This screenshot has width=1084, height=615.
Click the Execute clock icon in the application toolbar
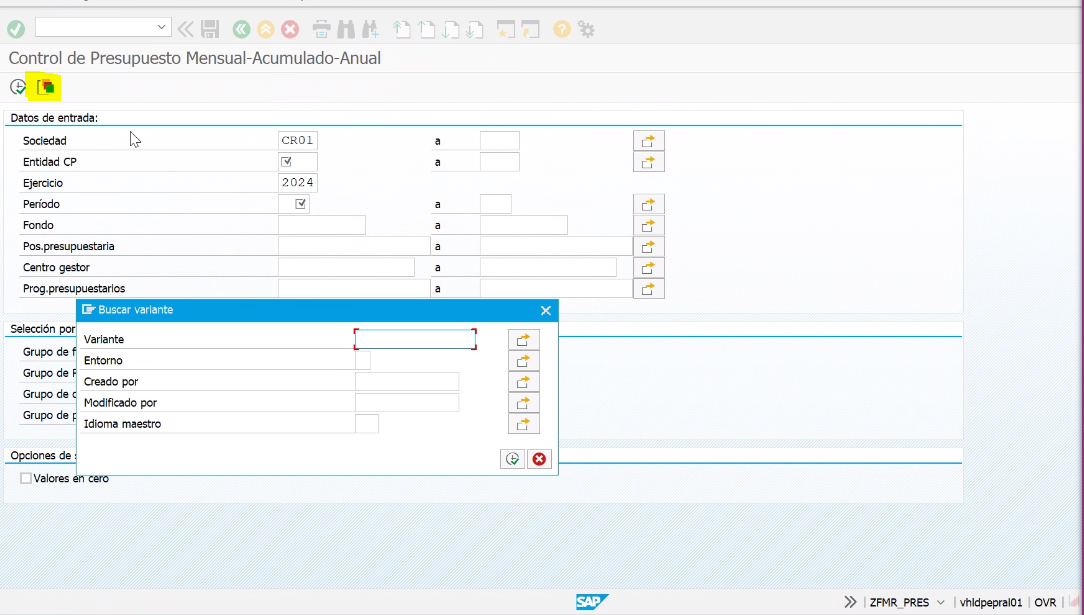pyautogui.click(x=17, y=88)
